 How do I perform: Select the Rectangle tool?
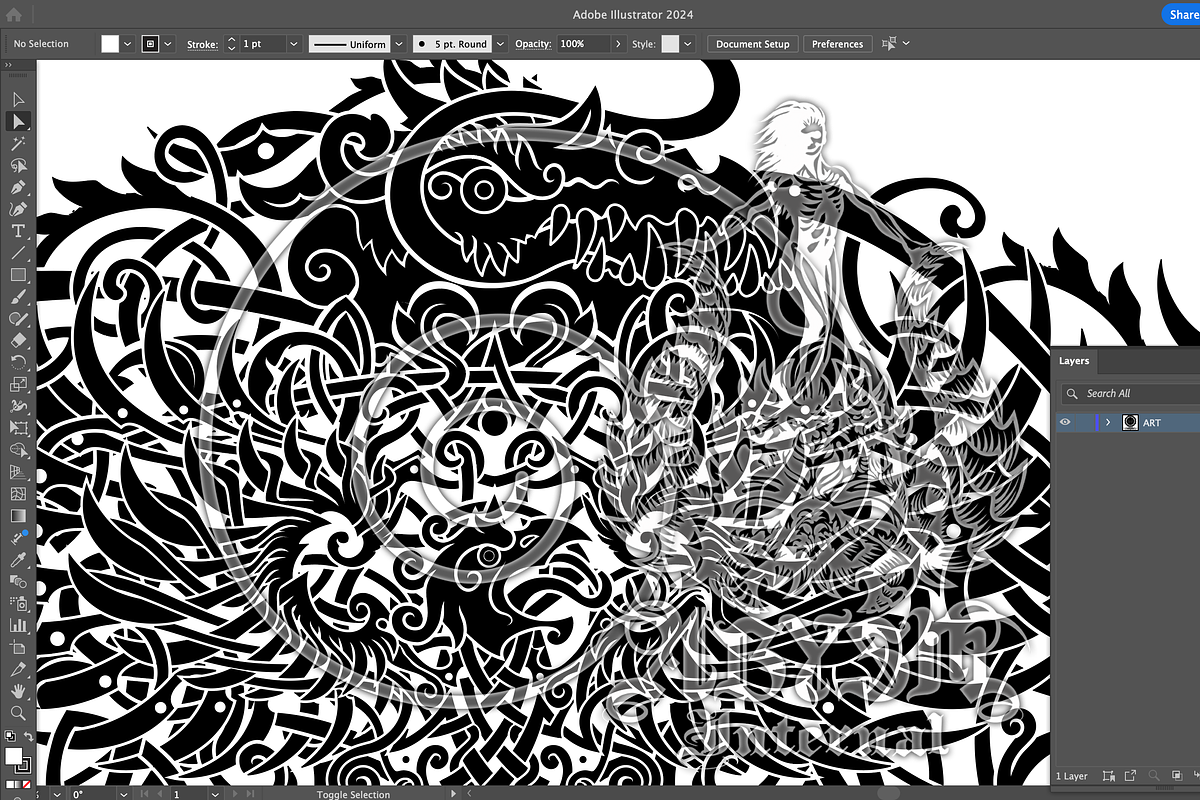point(18,275)
